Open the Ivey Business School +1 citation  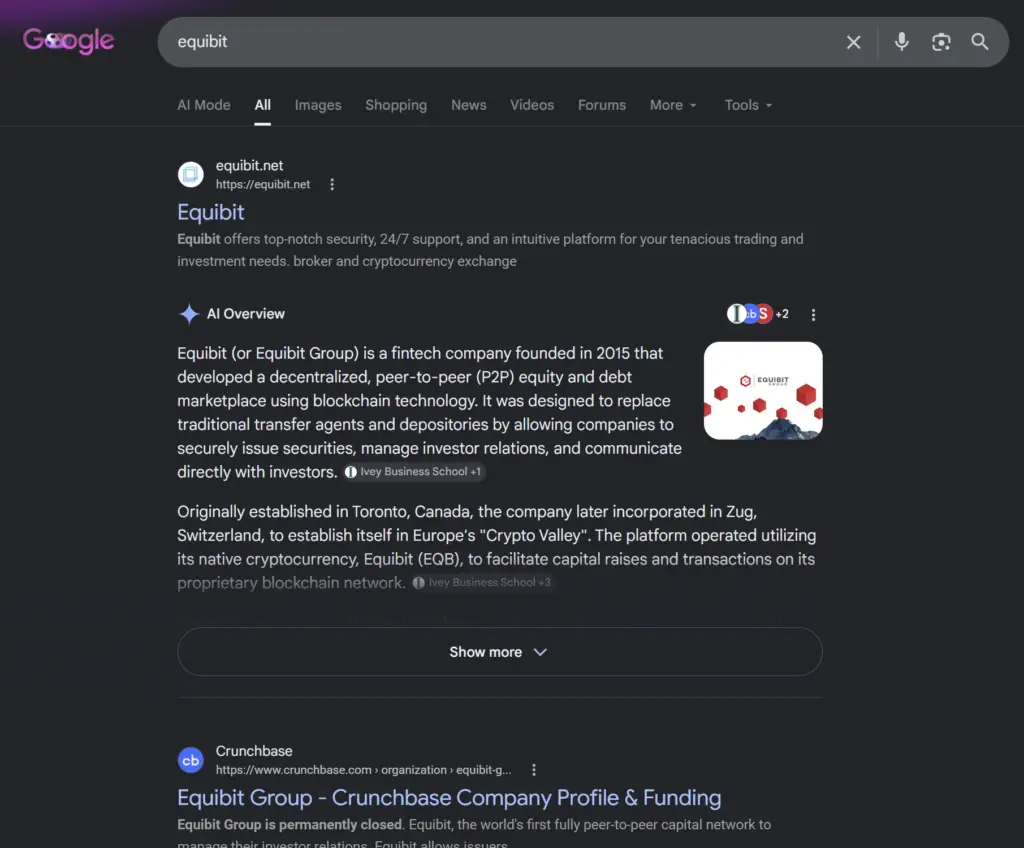(415, 472)
